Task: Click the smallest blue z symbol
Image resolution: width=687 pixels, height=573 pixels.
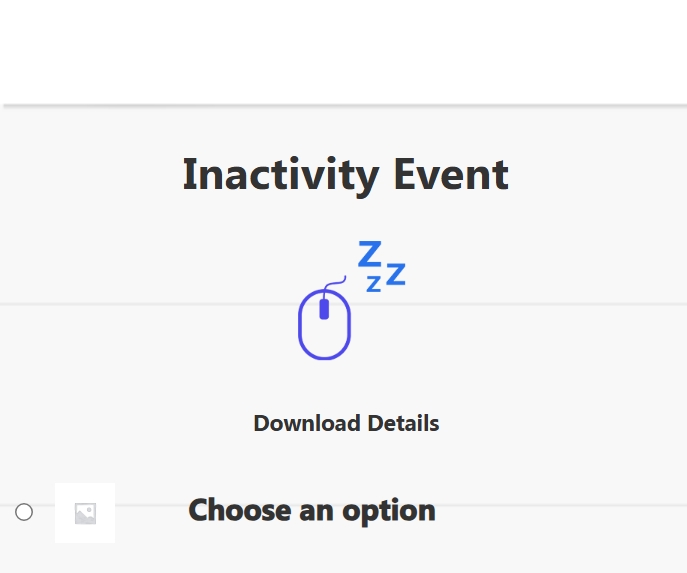Action: (373, 284)
